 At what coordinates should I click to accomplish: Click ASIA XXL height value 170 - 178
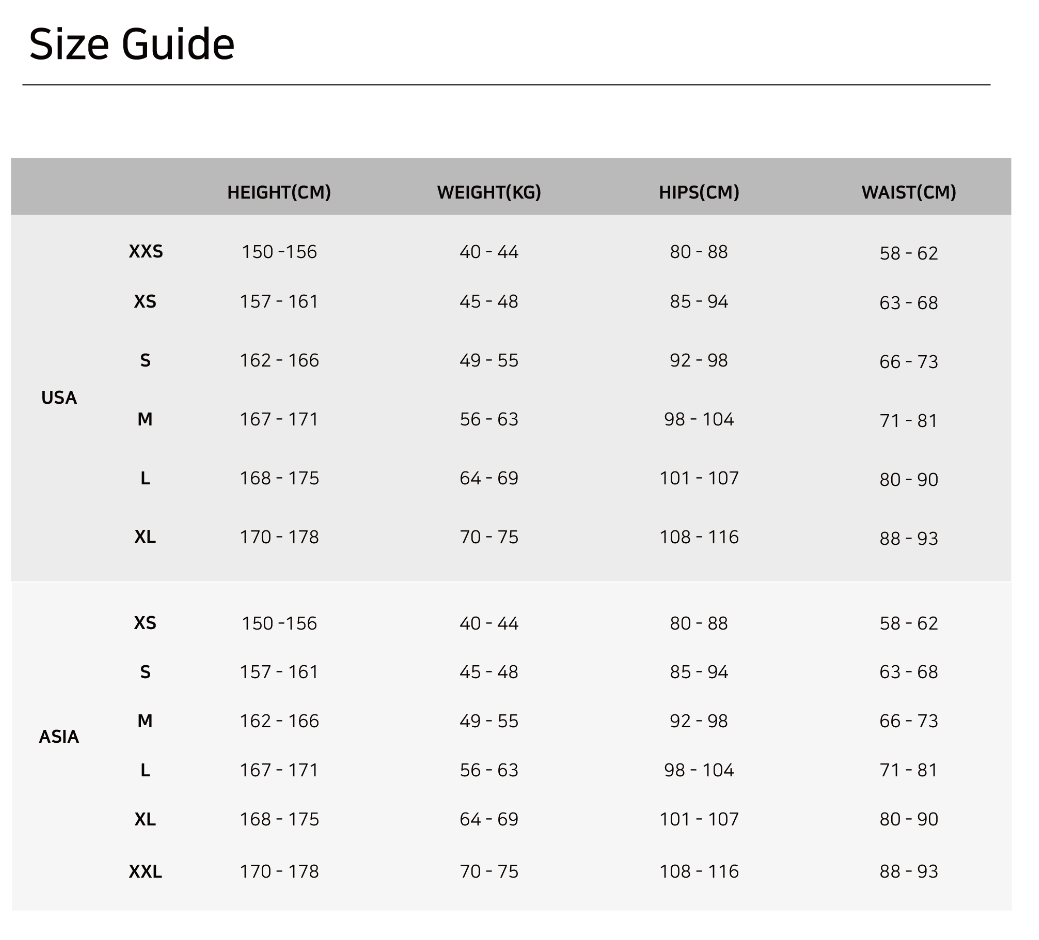click(279, 871)
